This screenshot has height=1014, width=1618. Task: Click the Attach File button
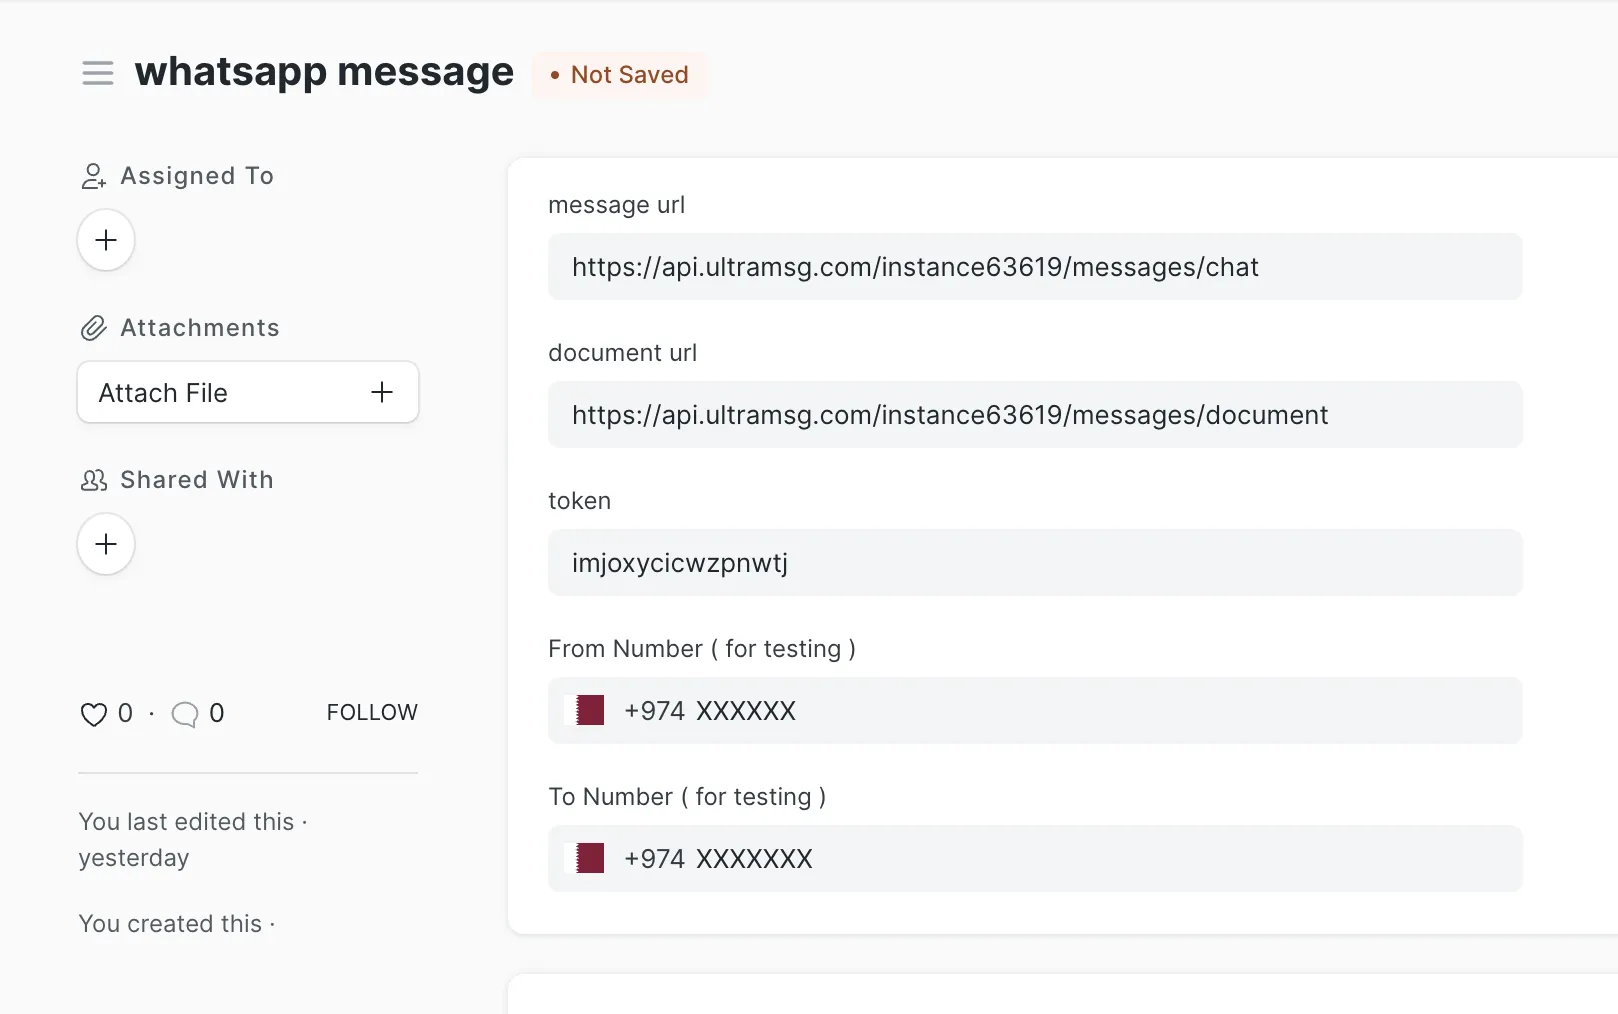tap(248, 392)
